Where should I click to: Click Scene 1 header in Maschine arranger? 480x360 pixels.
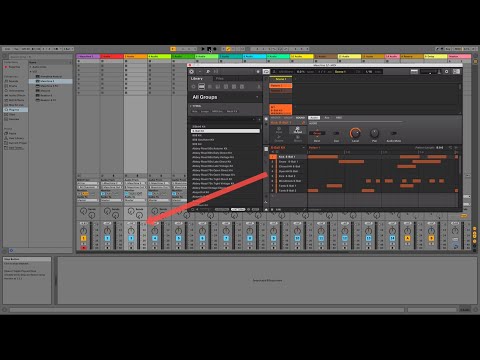(x=281, y=79)
